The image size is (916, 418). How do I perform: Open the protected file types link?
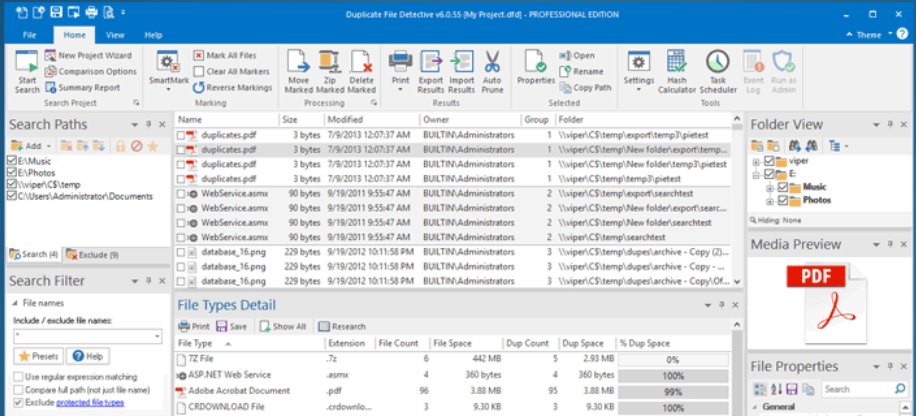pyautogui.click(x=90, y=403)
